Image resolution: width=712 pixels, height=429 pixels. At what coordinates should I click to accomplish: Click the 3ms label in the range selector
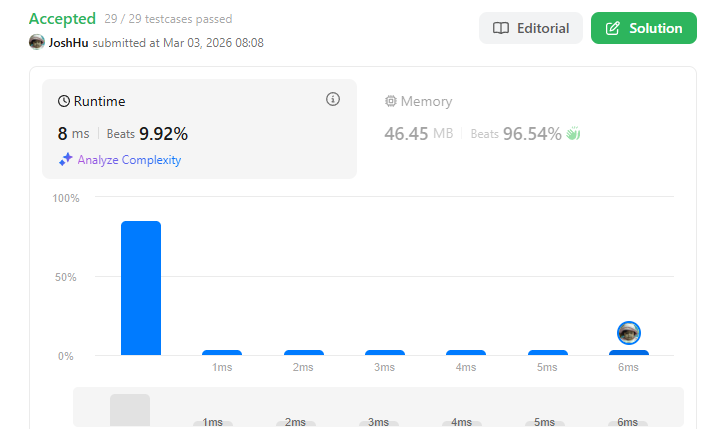(x=378, y=422)
